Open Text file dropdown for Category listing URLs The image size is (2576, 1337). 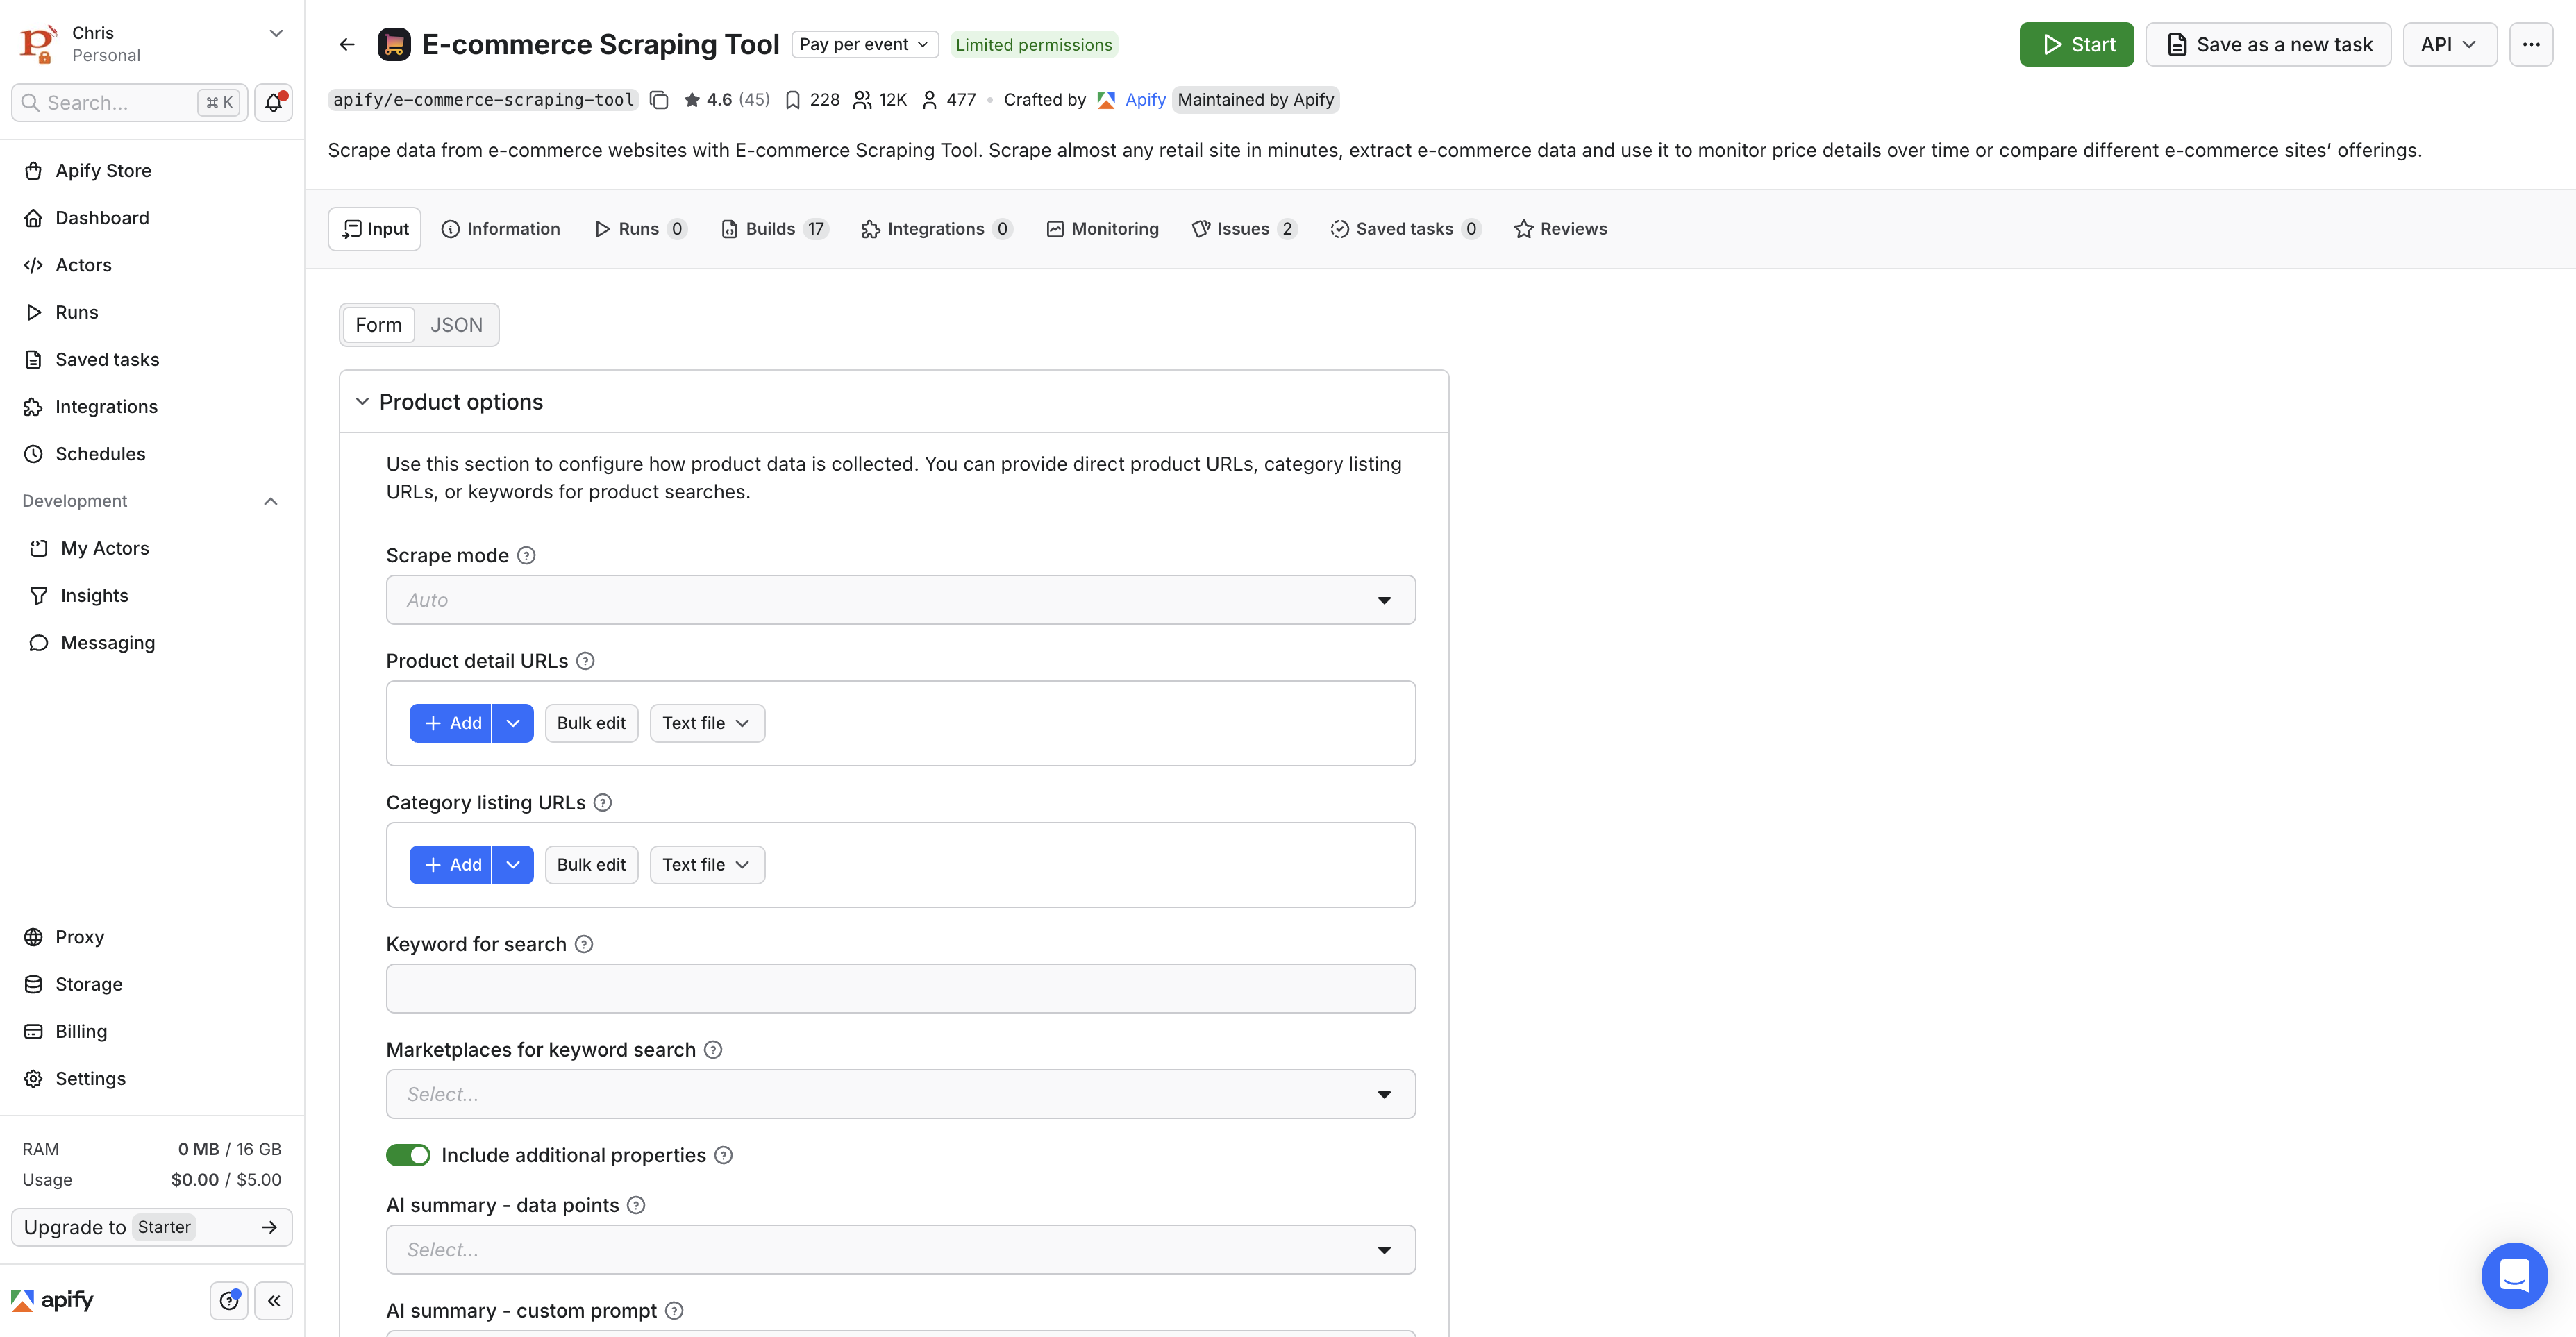pos(707,865)
